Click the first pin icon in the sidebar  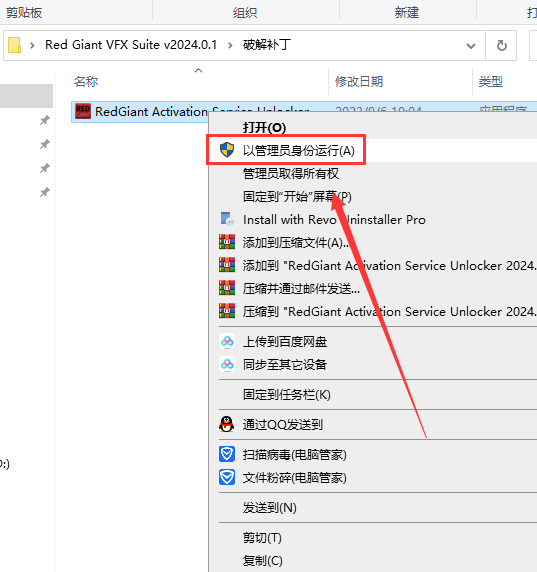click(45, 120)
